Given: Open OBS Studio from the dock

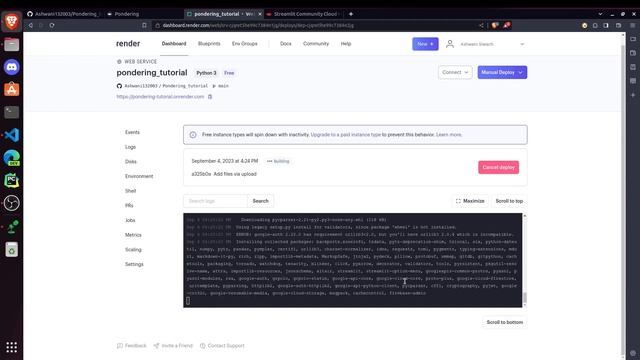Looking at the screenshot, I should click(11, 203).
